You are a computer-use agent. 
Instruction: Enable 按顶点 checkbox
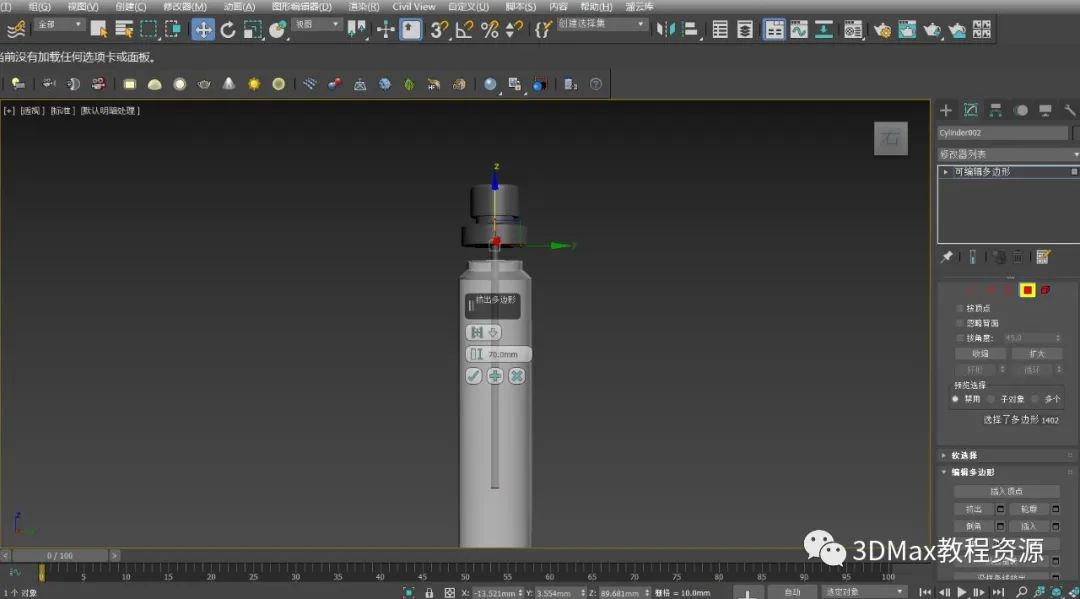pos(961,308)
